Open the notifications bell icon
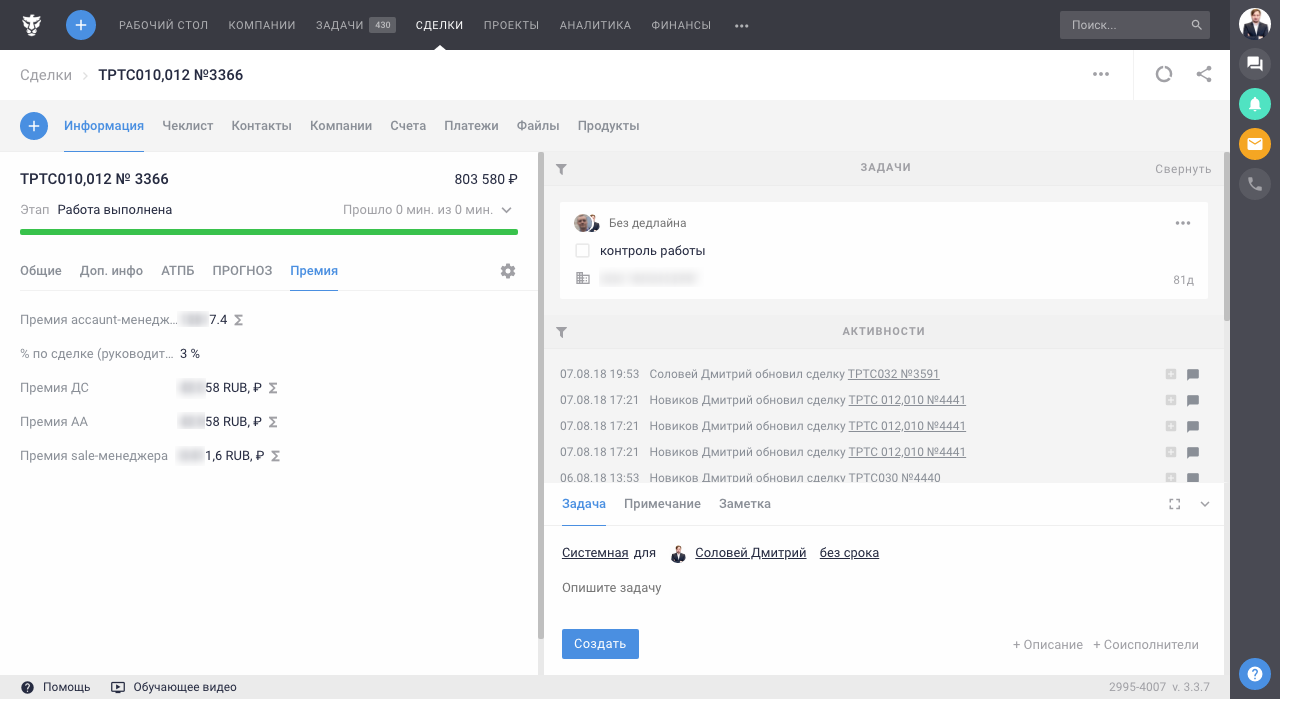This screenshot has height=727, width=1294. [x=1255, y=104]
